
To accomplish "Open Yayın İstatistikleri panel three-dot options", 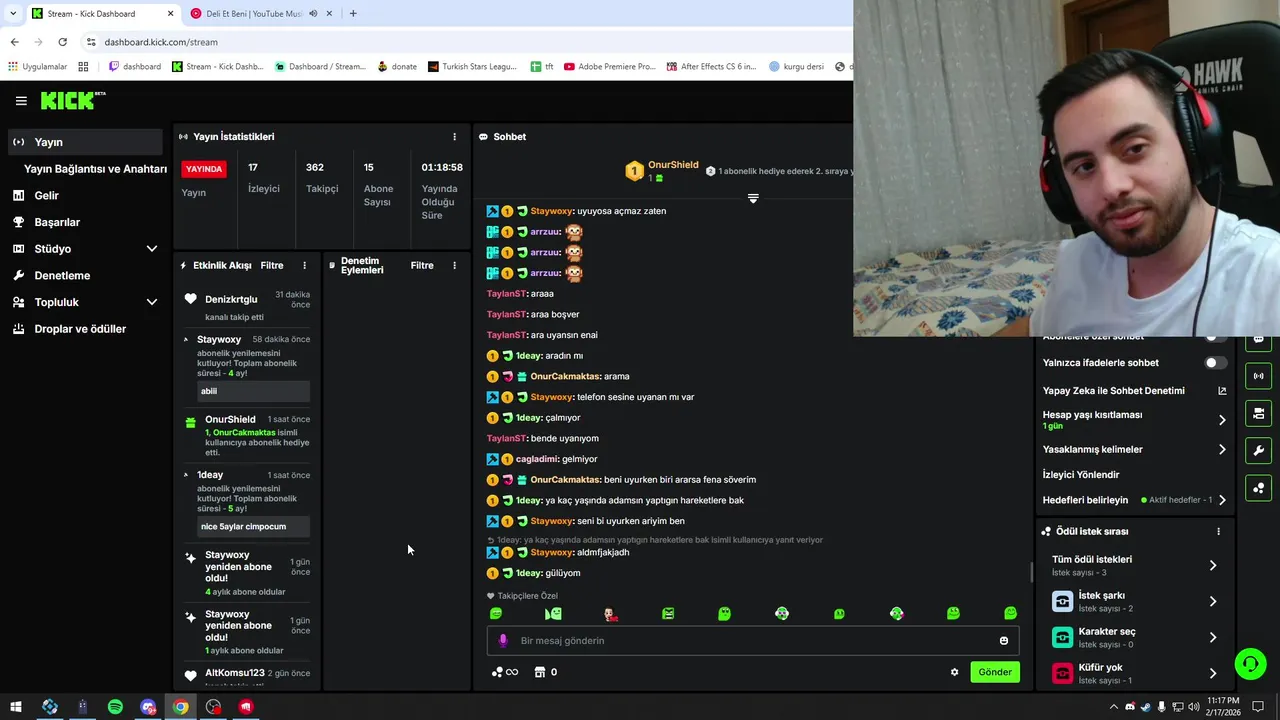I will tap(454, 137).
